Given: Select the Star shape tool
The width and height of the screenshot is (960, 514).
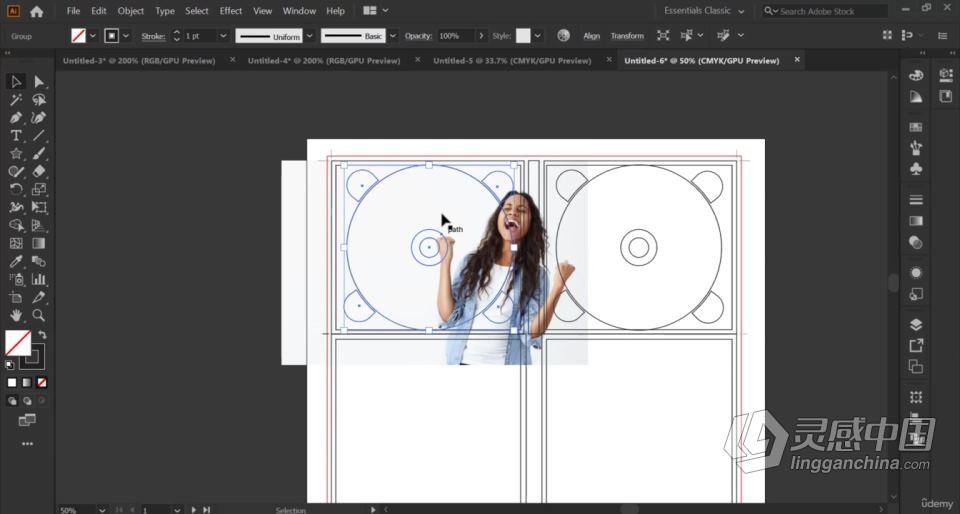Looking at the screenshot, I should point(16,154).
